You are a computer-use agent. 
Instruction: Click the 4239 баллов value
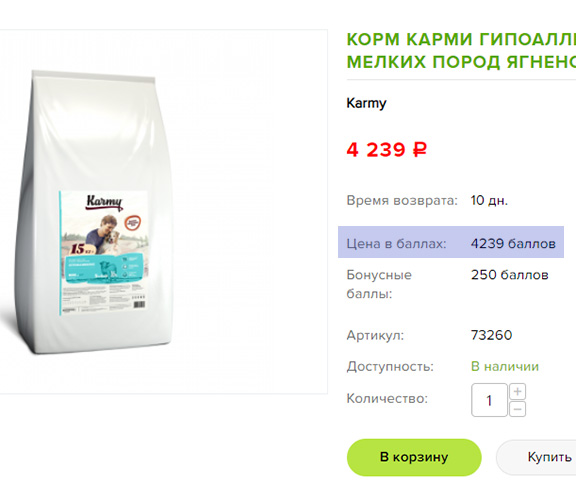pyautogui.click(x=513, y=243)
